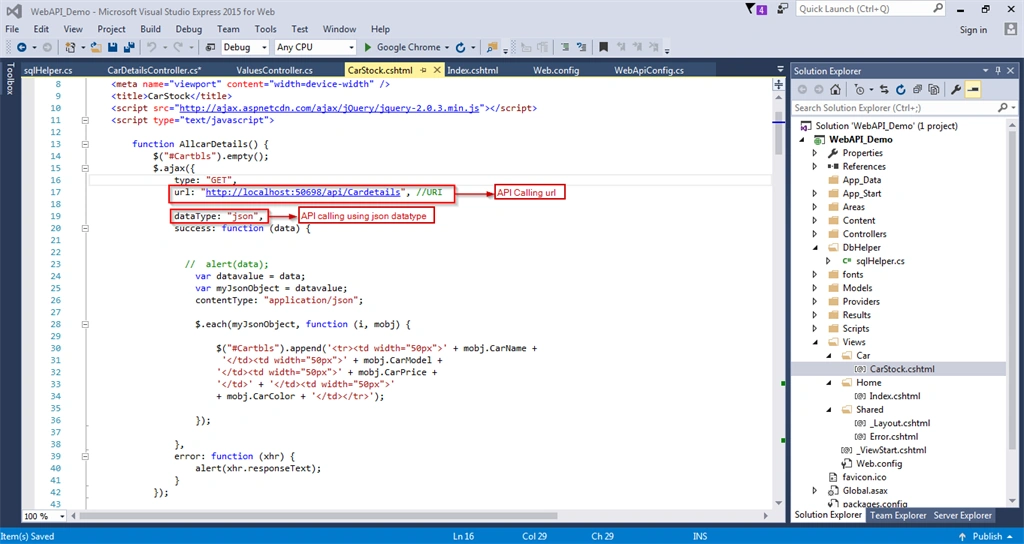The width and height of the screenshot is (1024, 544).
Task: Click the localhost api/Cardetails URL link
Action: coord(303,192)
